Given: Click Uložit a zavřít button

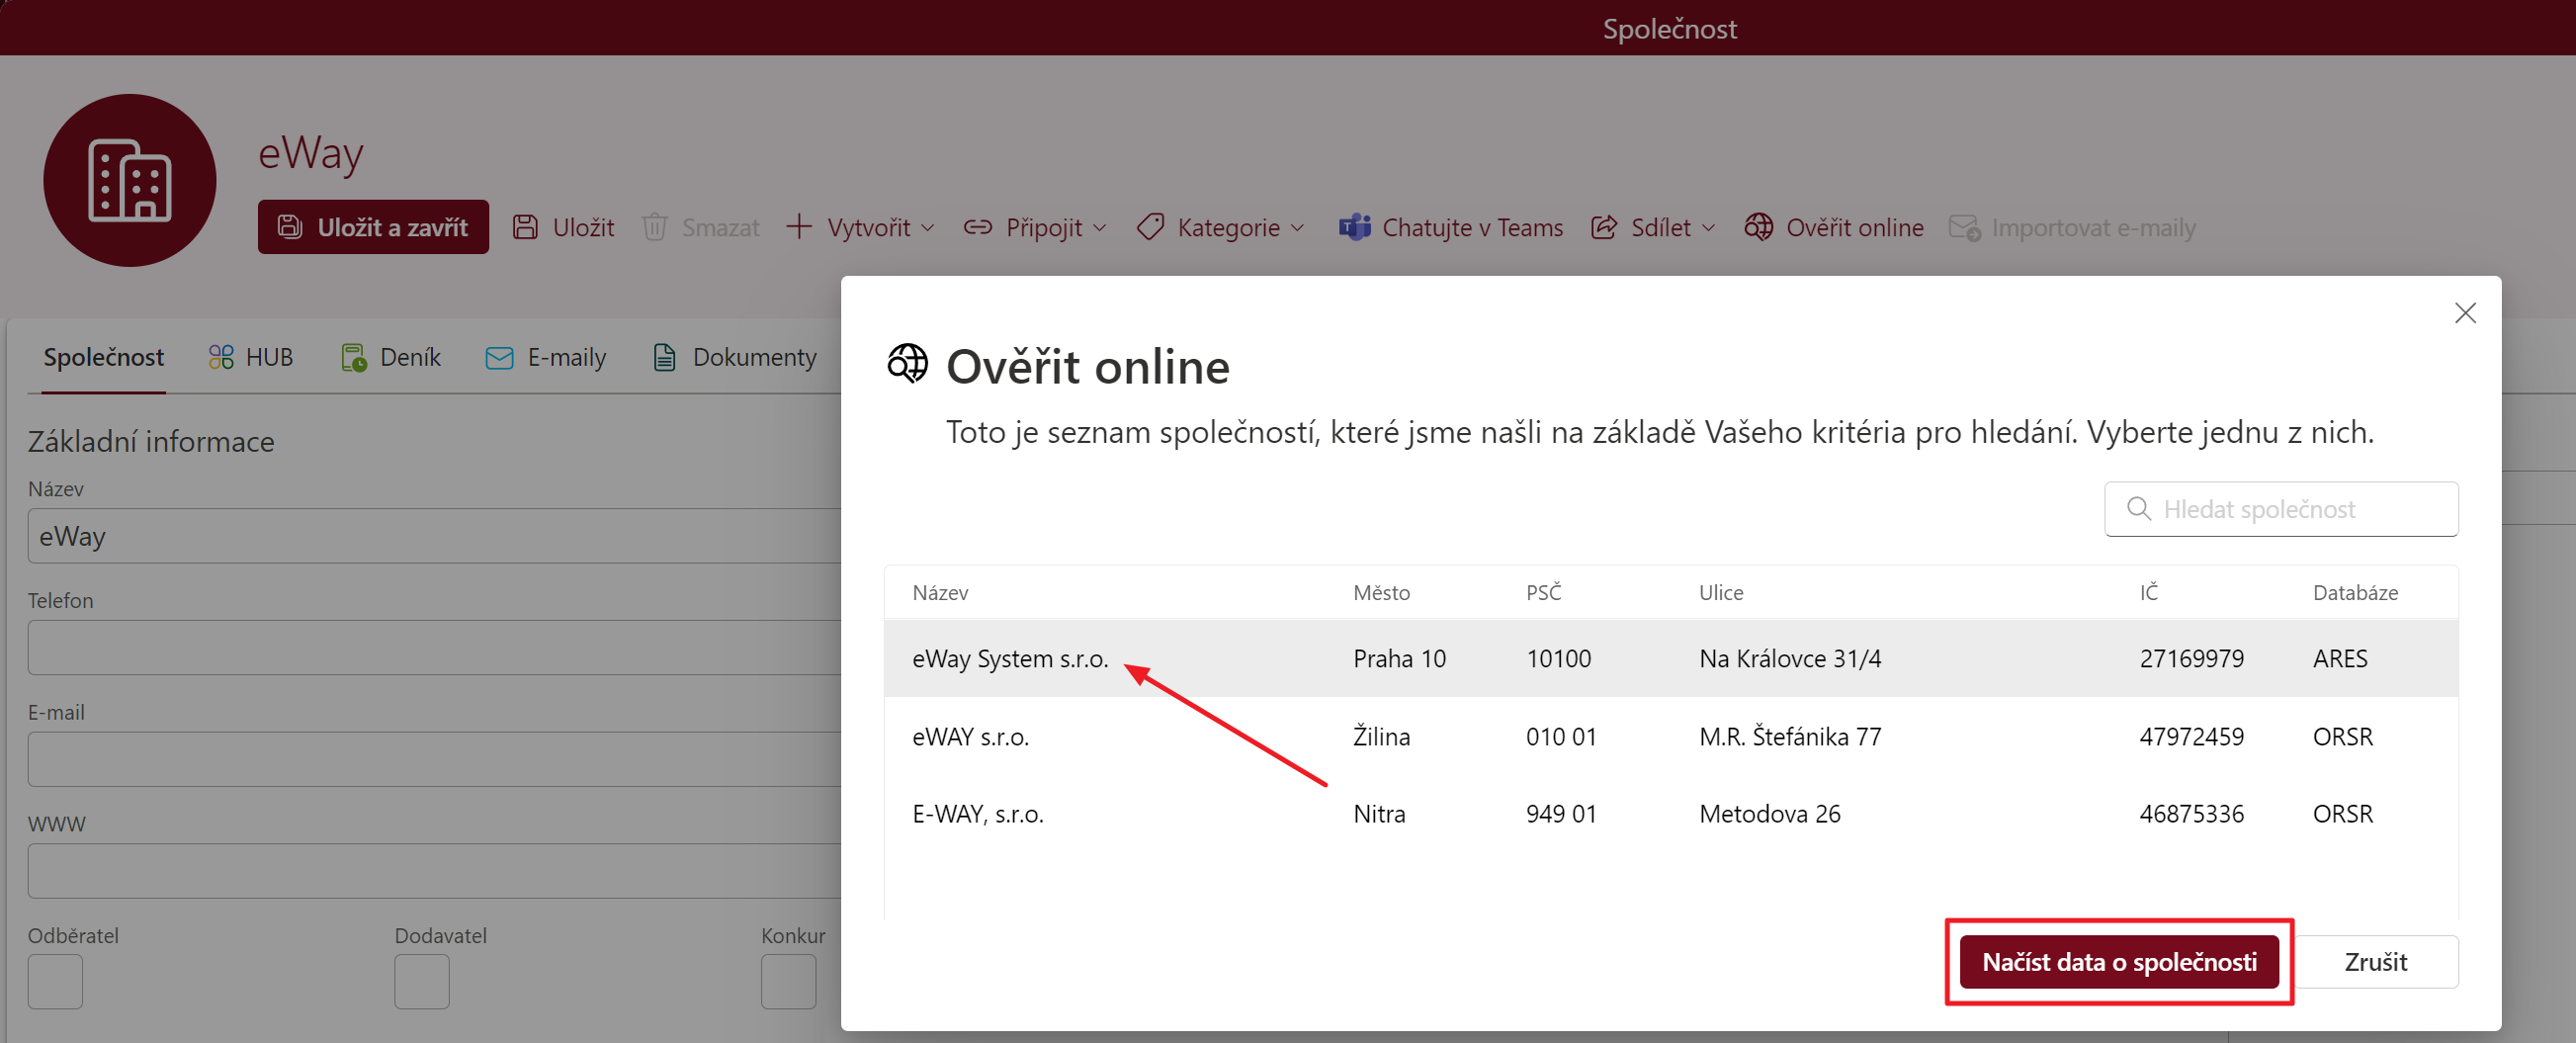Looking at the screenshot, I should click(x=373, y=227).
